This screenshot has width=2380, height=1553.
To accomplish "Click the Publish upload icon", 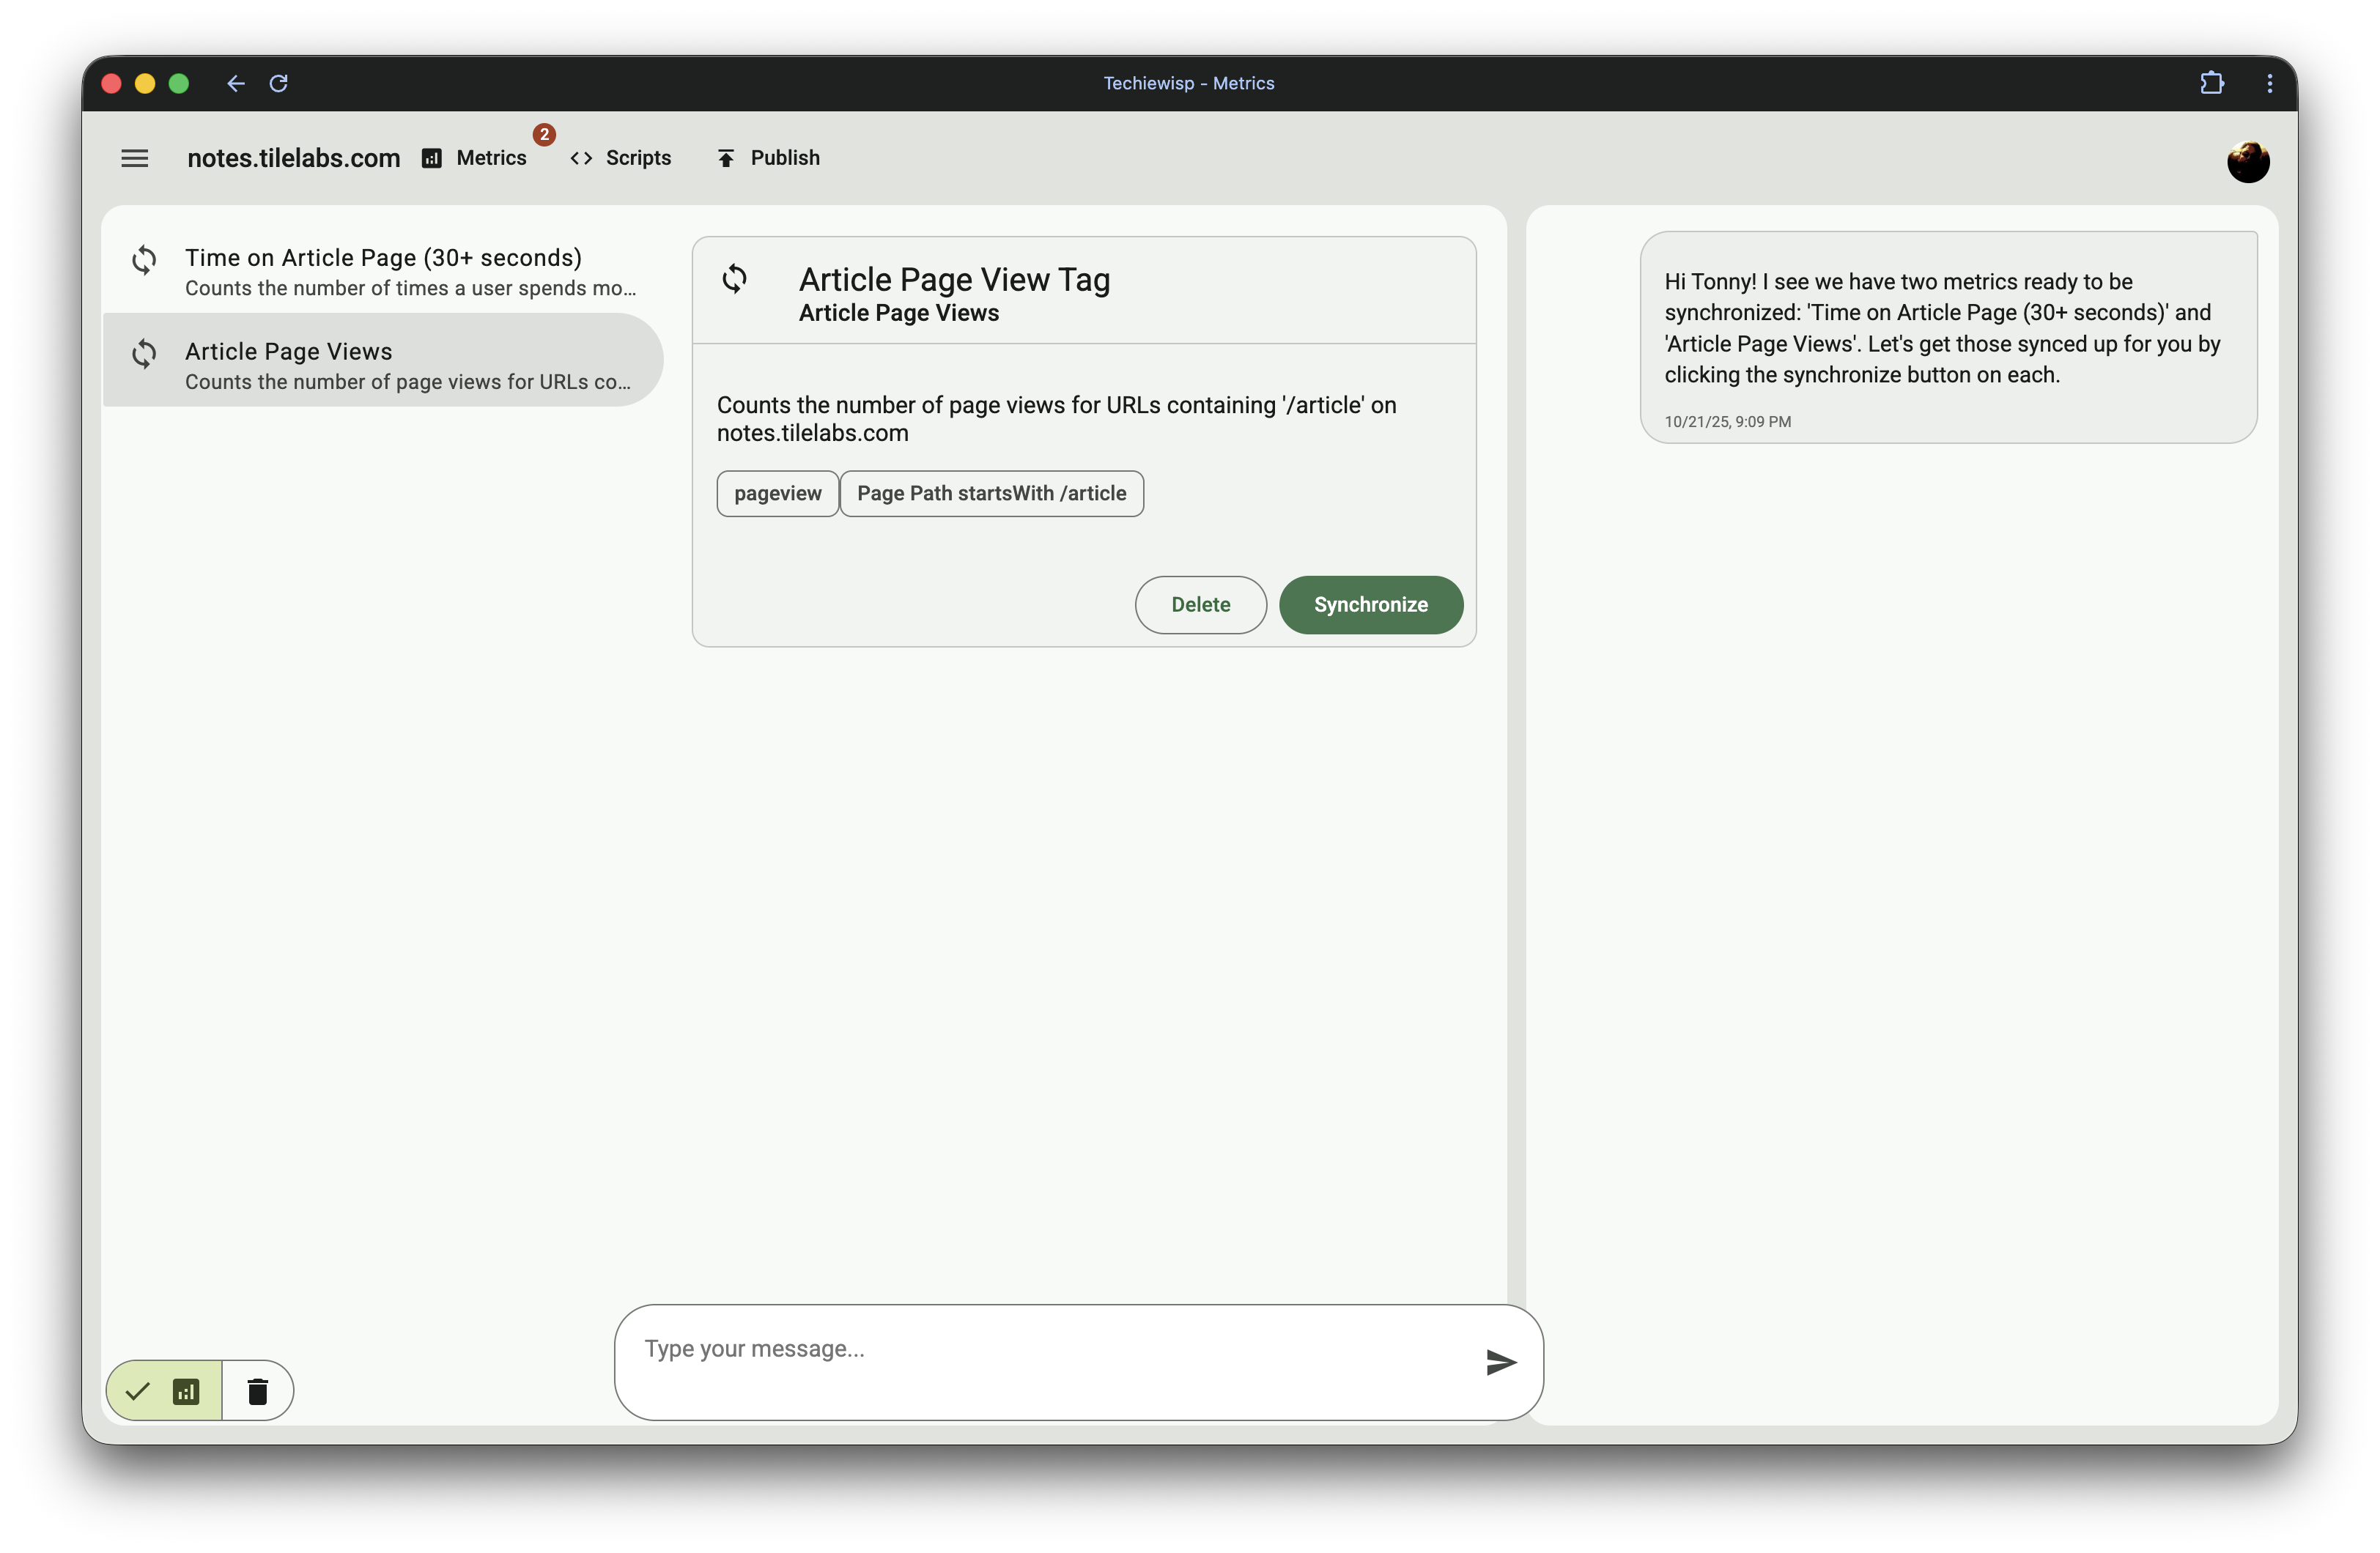I will 725,157.
